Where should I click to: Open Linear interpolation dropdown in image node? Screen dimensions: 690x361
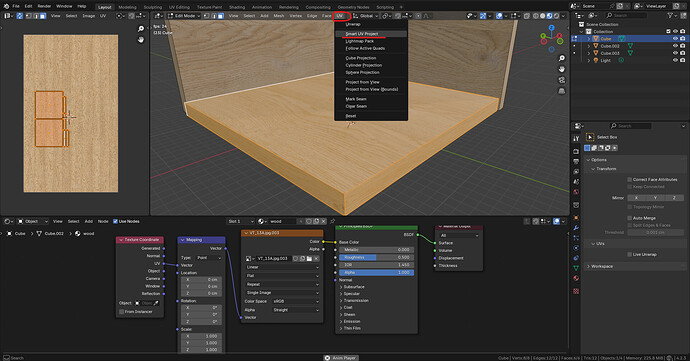tap(282, 267)
